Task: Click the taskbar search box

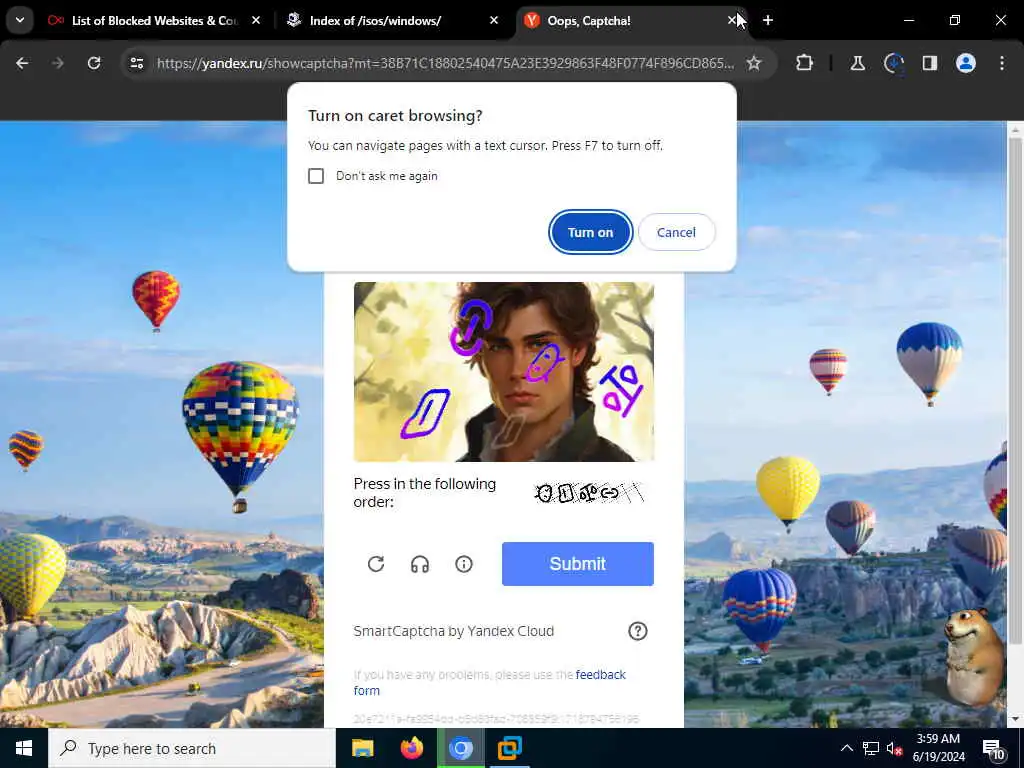Action: [x=192, y=748]
